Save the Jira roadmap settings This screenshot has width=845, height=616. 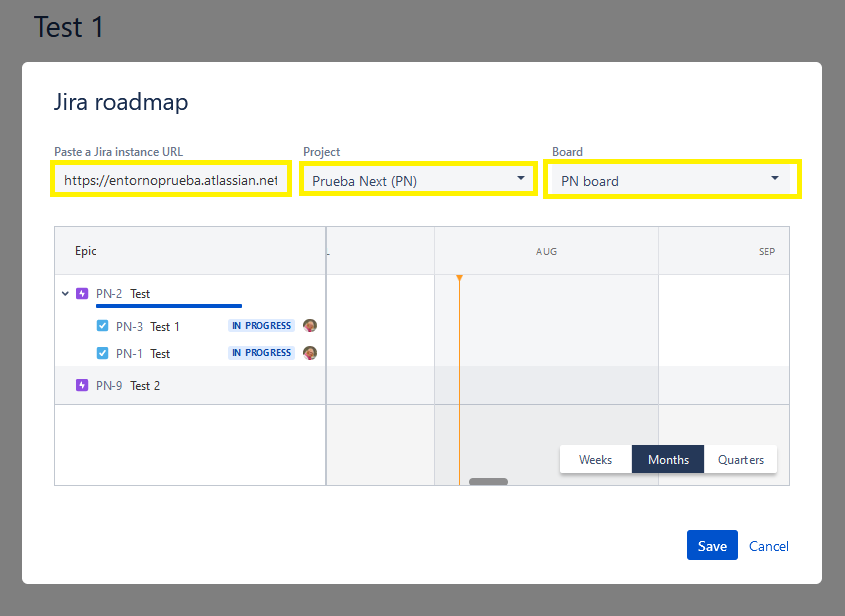click(x=712, y=546)
